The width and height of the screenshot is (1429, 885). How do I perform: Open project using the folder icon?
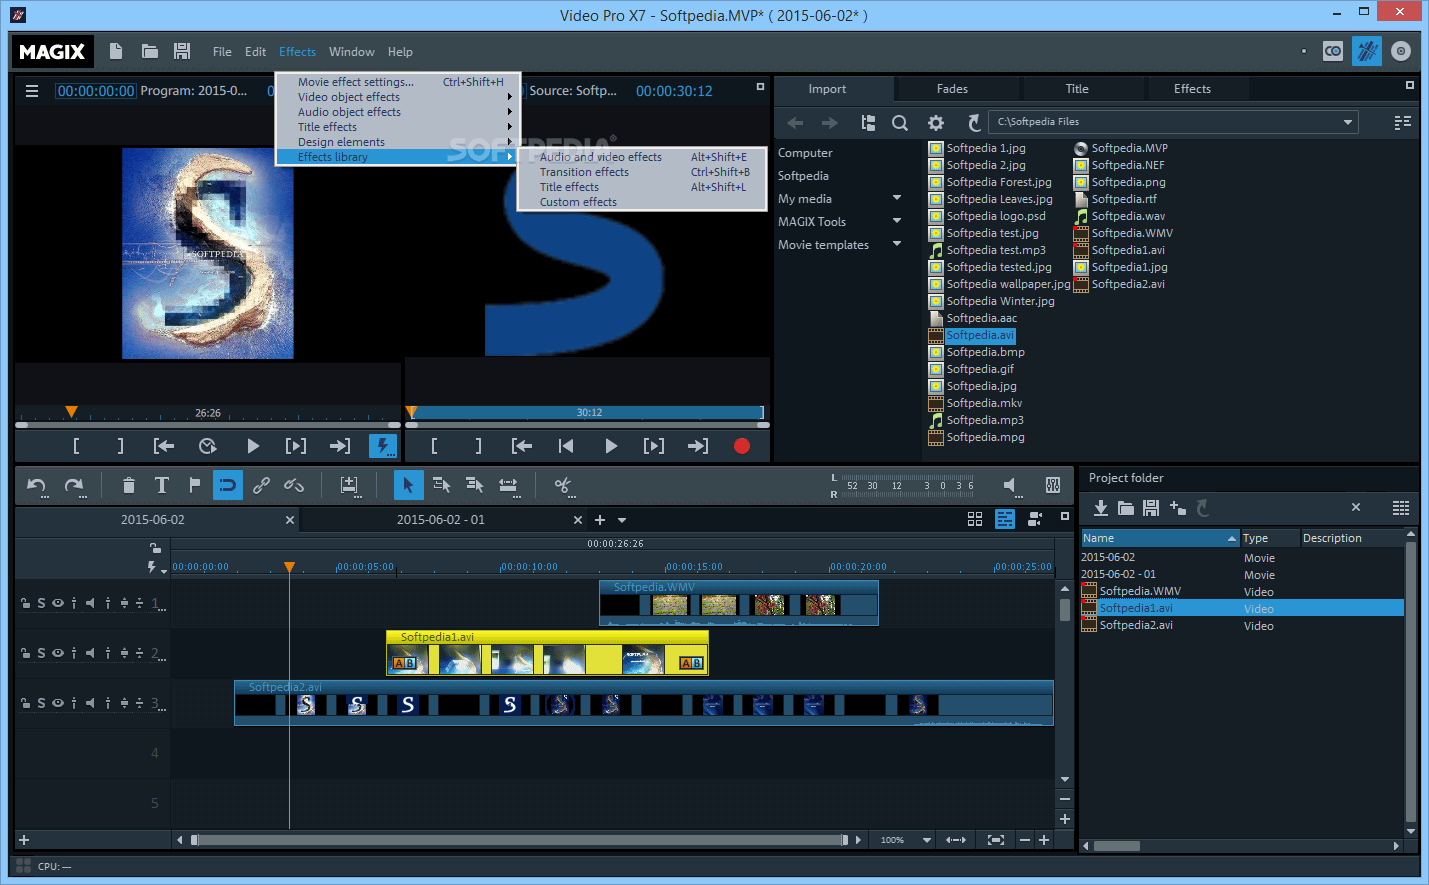[150, 51]
